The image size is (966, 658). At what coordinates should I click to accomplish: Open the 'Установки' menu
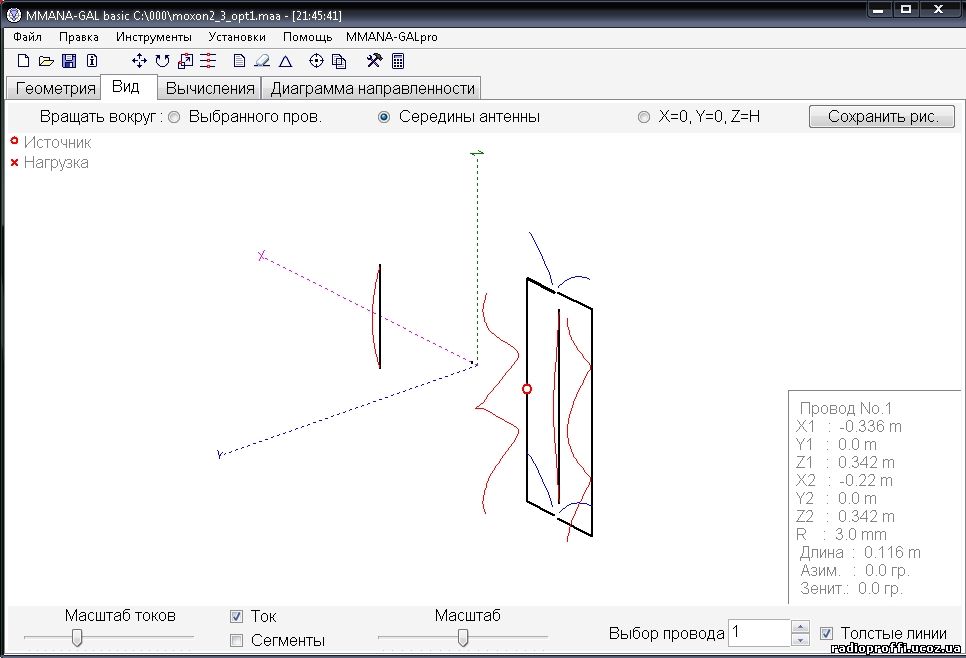click(237, 37)
